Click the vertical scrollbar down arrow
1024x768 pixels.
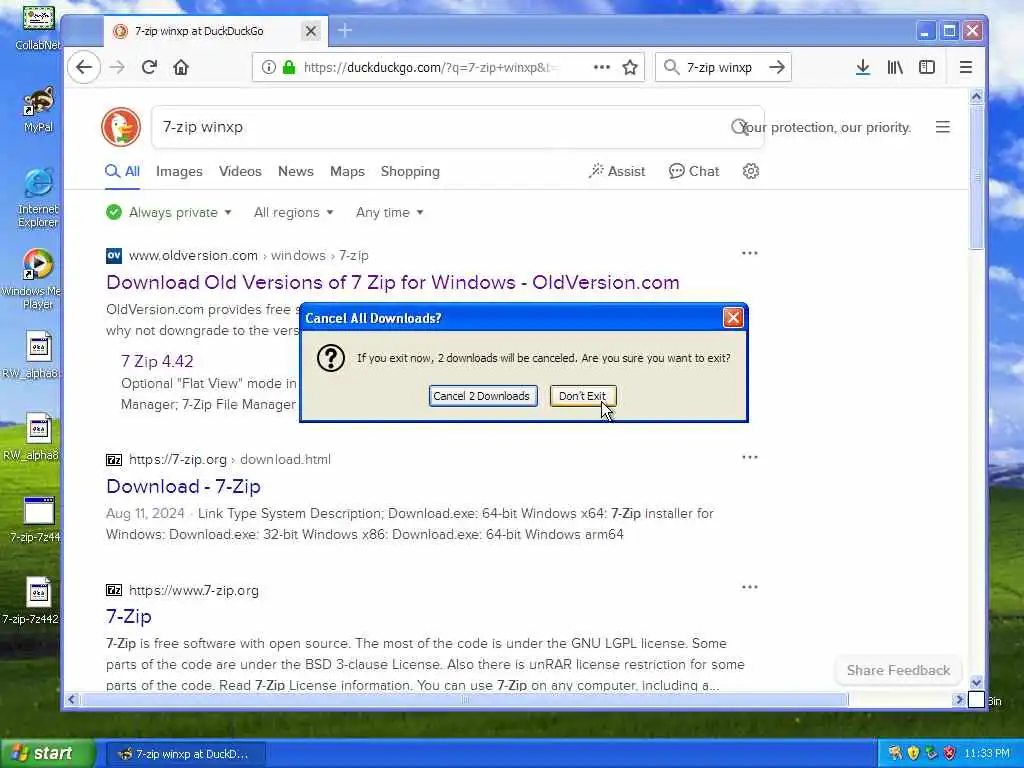pyautogui.click(x=976, y=682)
